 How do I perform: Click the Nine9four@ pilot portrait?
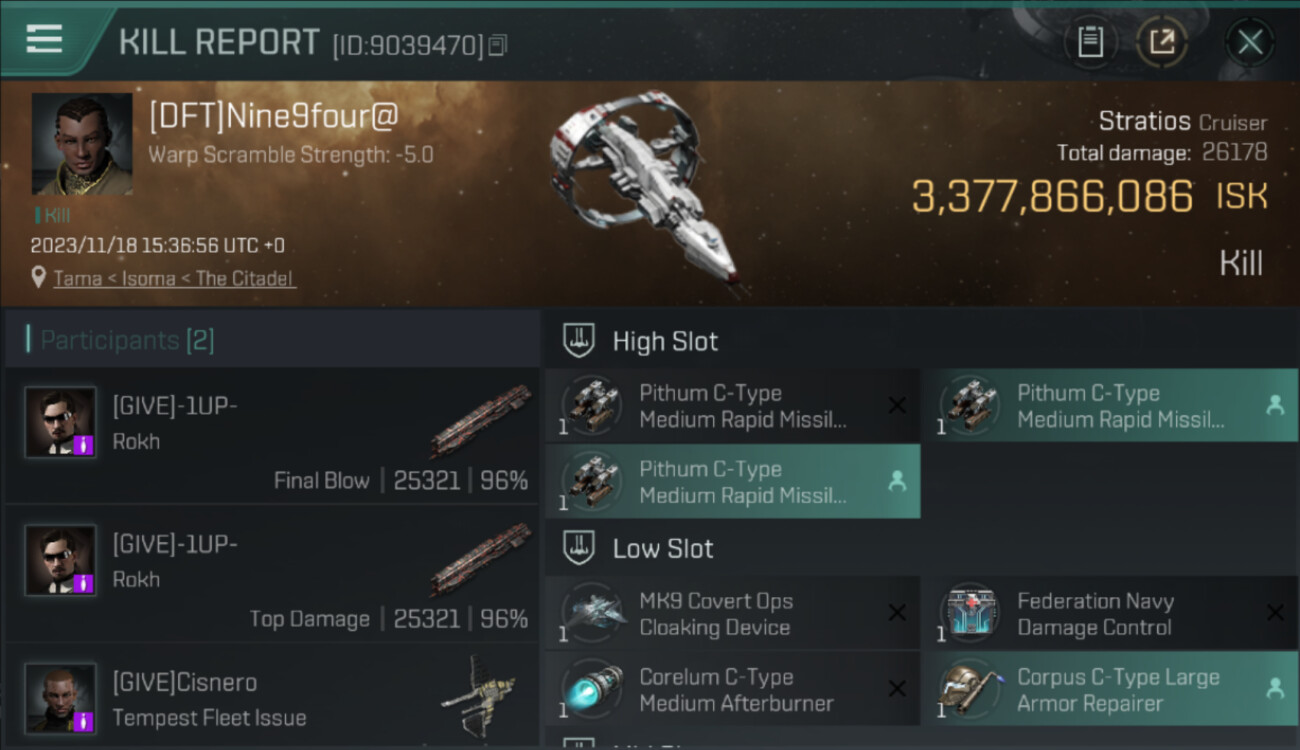(x=82, y=144)
